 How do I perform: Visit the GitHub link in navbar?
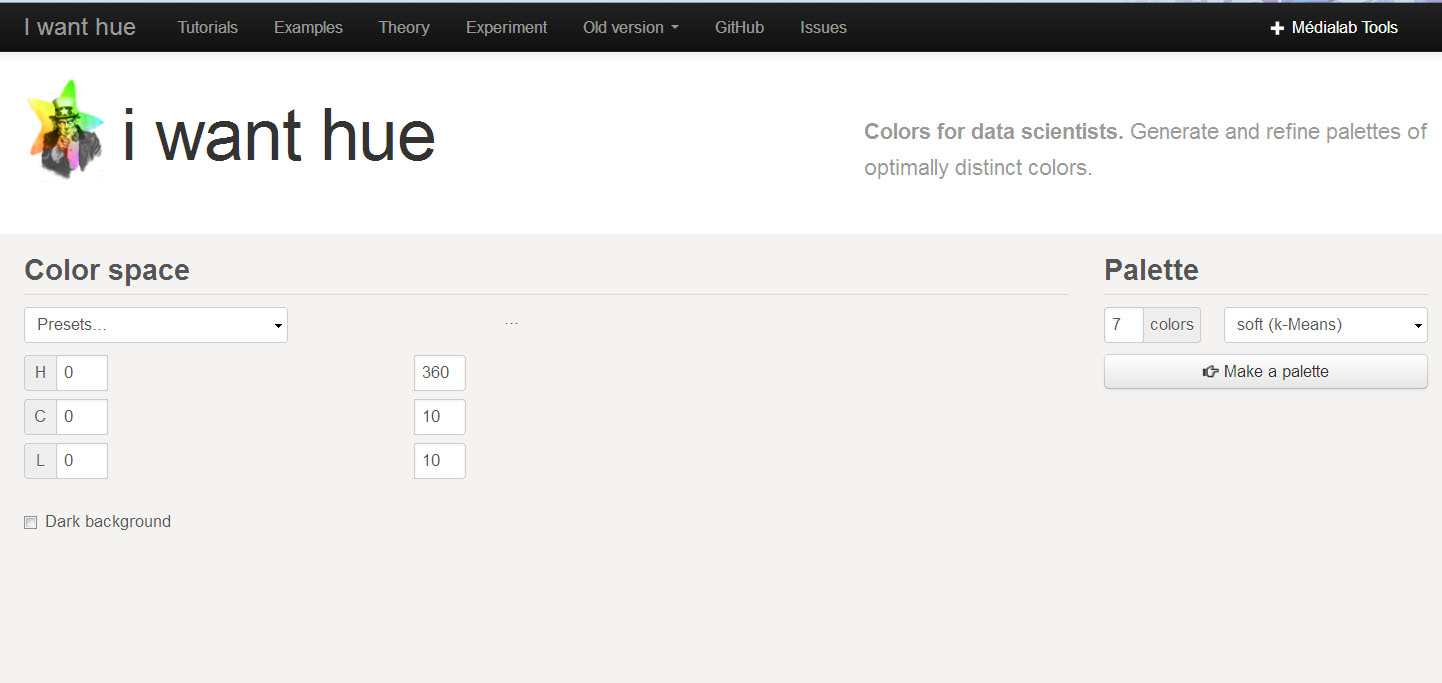(740, 28)
